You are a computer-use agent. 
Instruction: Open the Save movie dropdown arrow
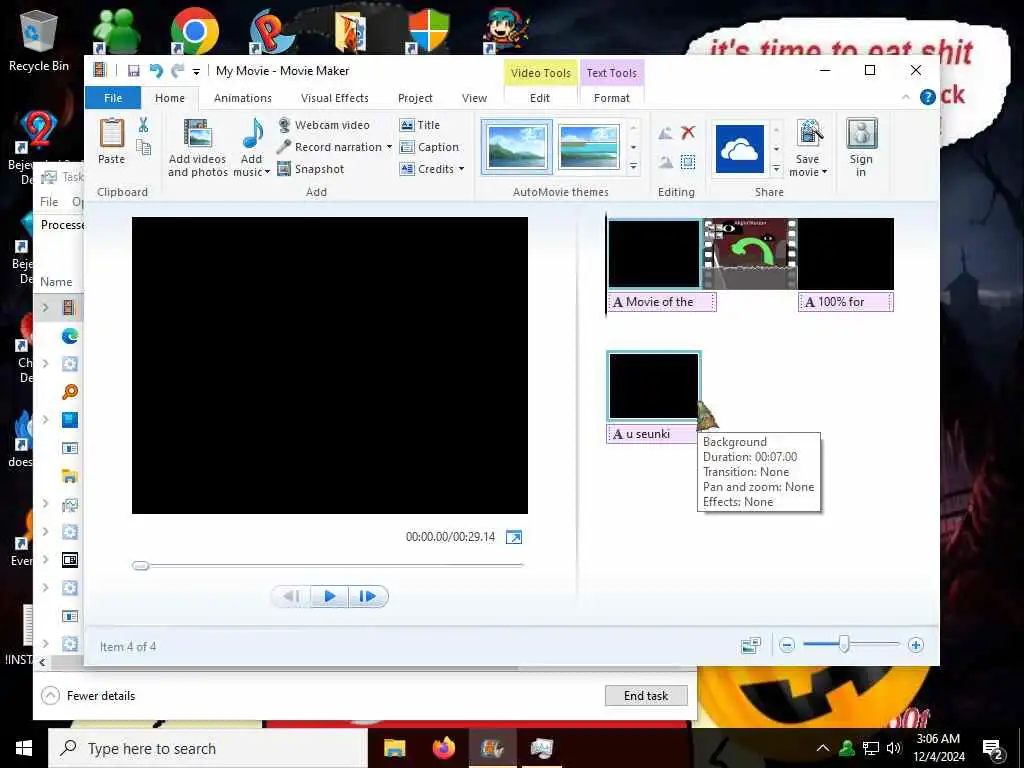tap(824, 172)
